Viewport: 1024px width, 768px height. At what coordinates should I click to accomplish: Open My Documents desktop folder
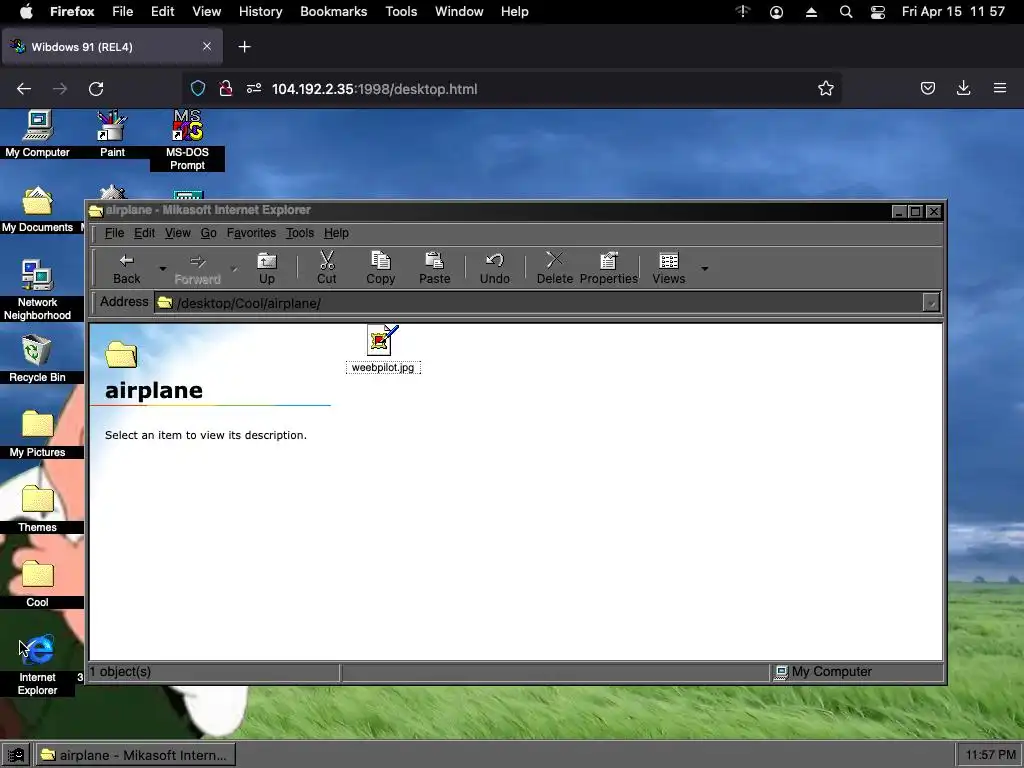coord(37,209)
